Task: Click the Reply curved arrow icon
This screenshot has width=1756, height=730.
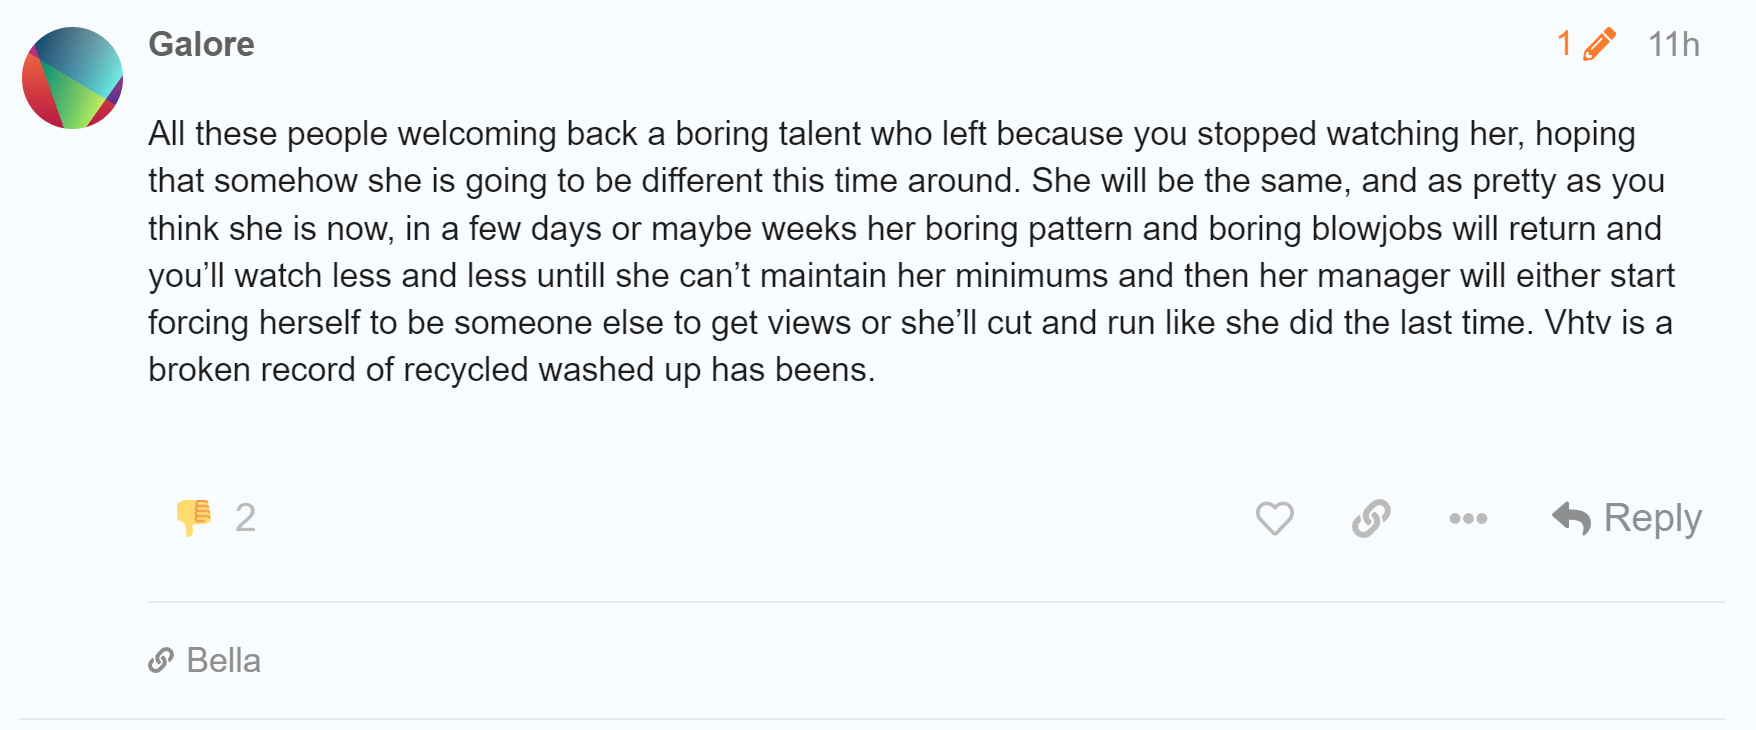Action: pyautogui.click(x=1571, y=518)
